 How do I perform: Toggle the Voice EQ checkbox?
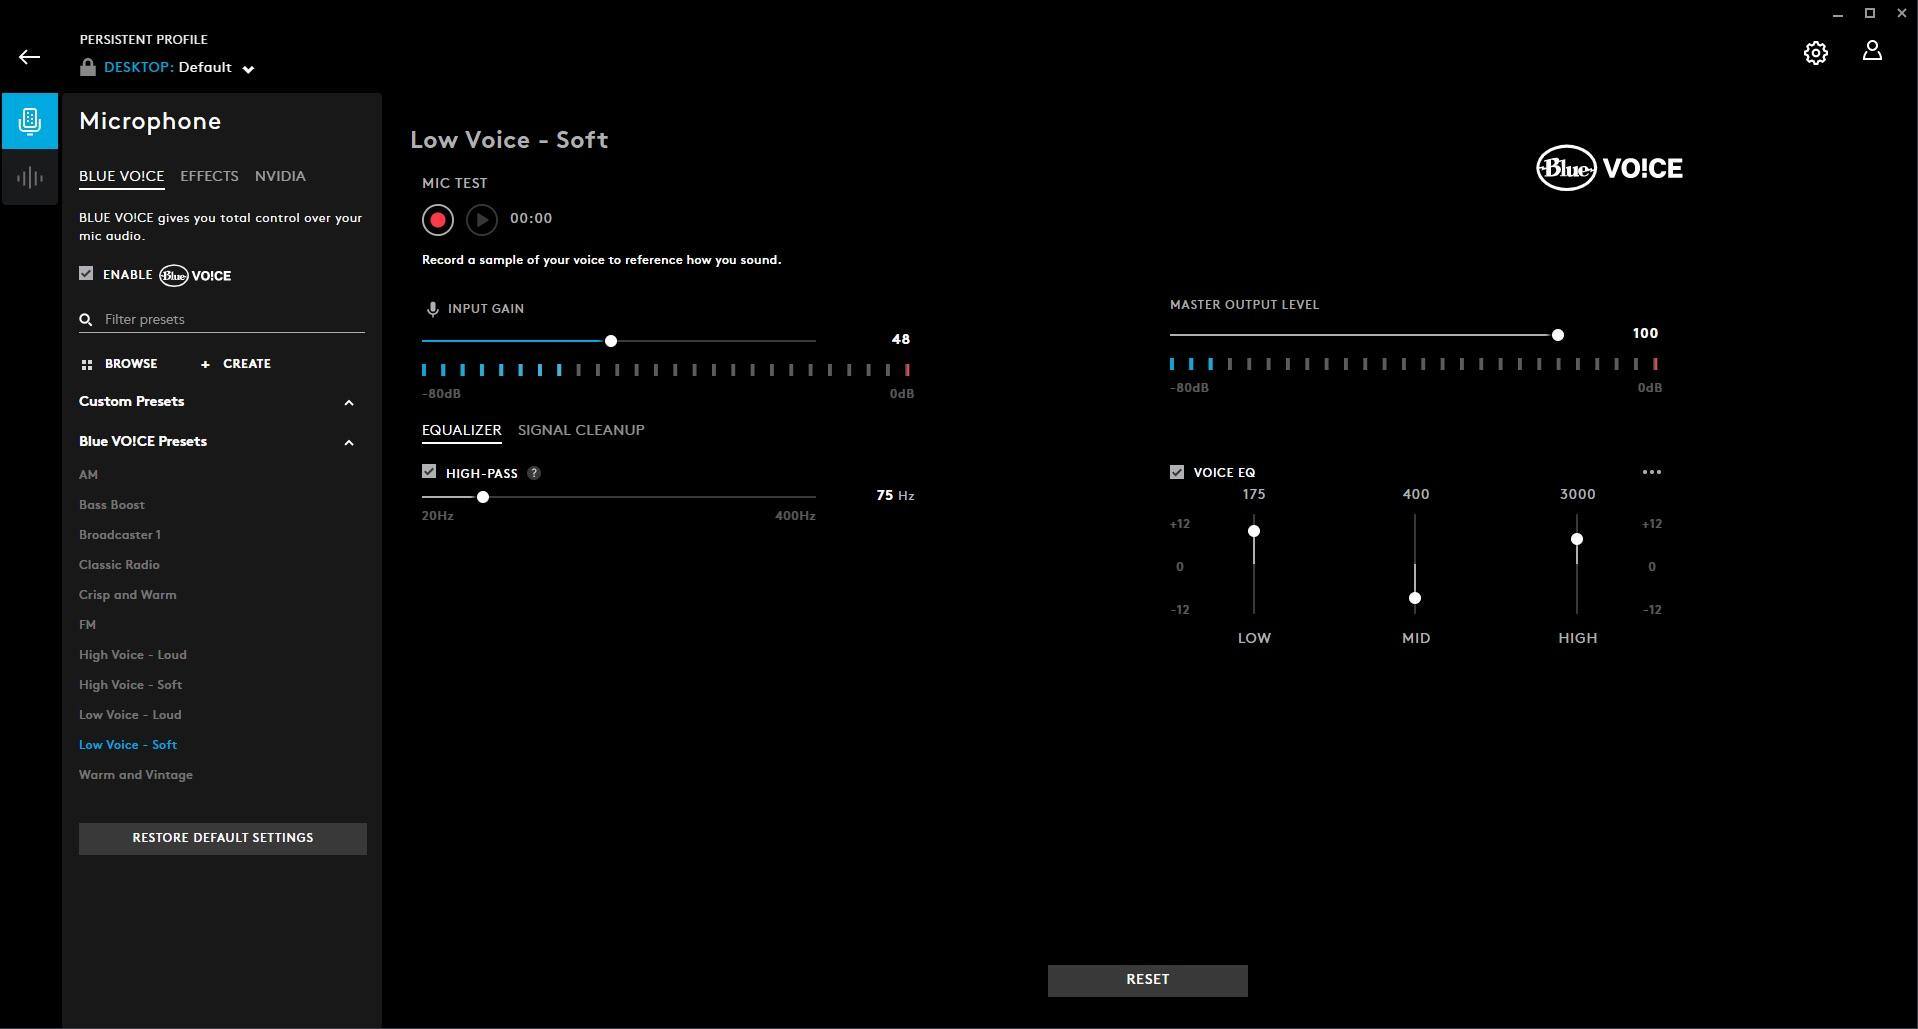1177,472
